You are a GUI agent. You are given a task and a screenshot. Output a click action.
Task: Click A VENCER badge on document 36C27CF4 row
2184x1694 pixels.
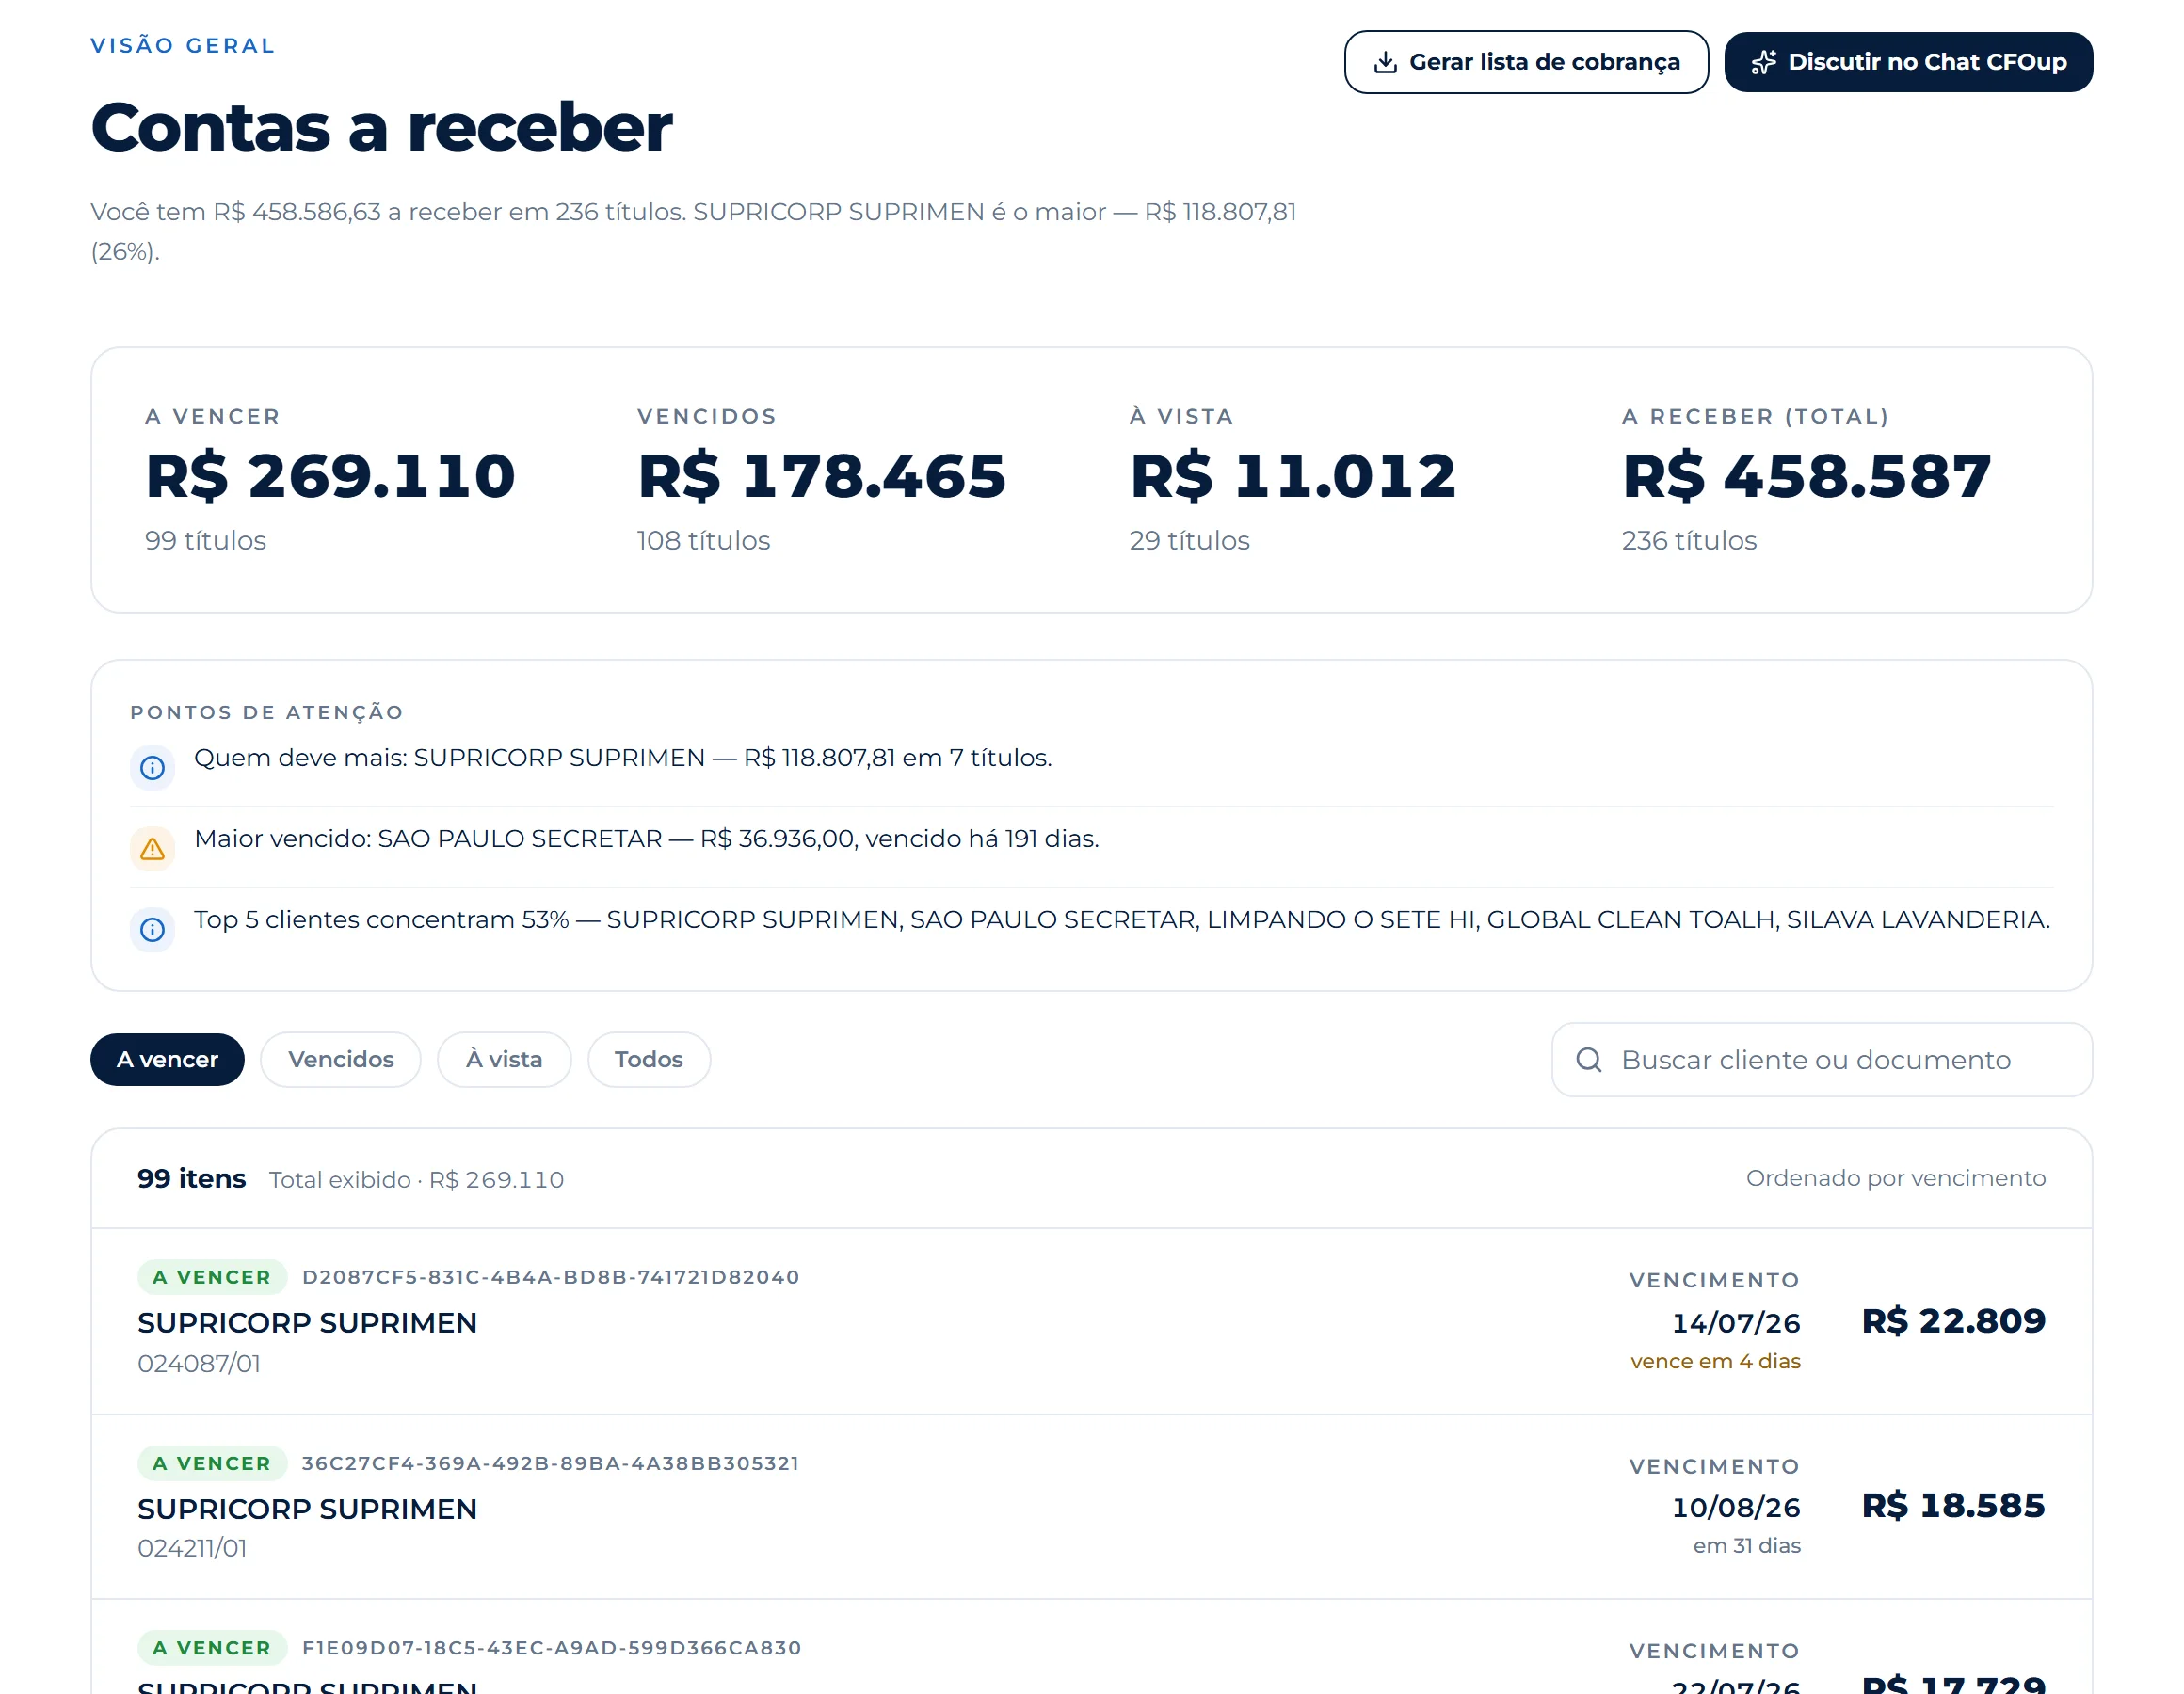[x=212, y=1463]
